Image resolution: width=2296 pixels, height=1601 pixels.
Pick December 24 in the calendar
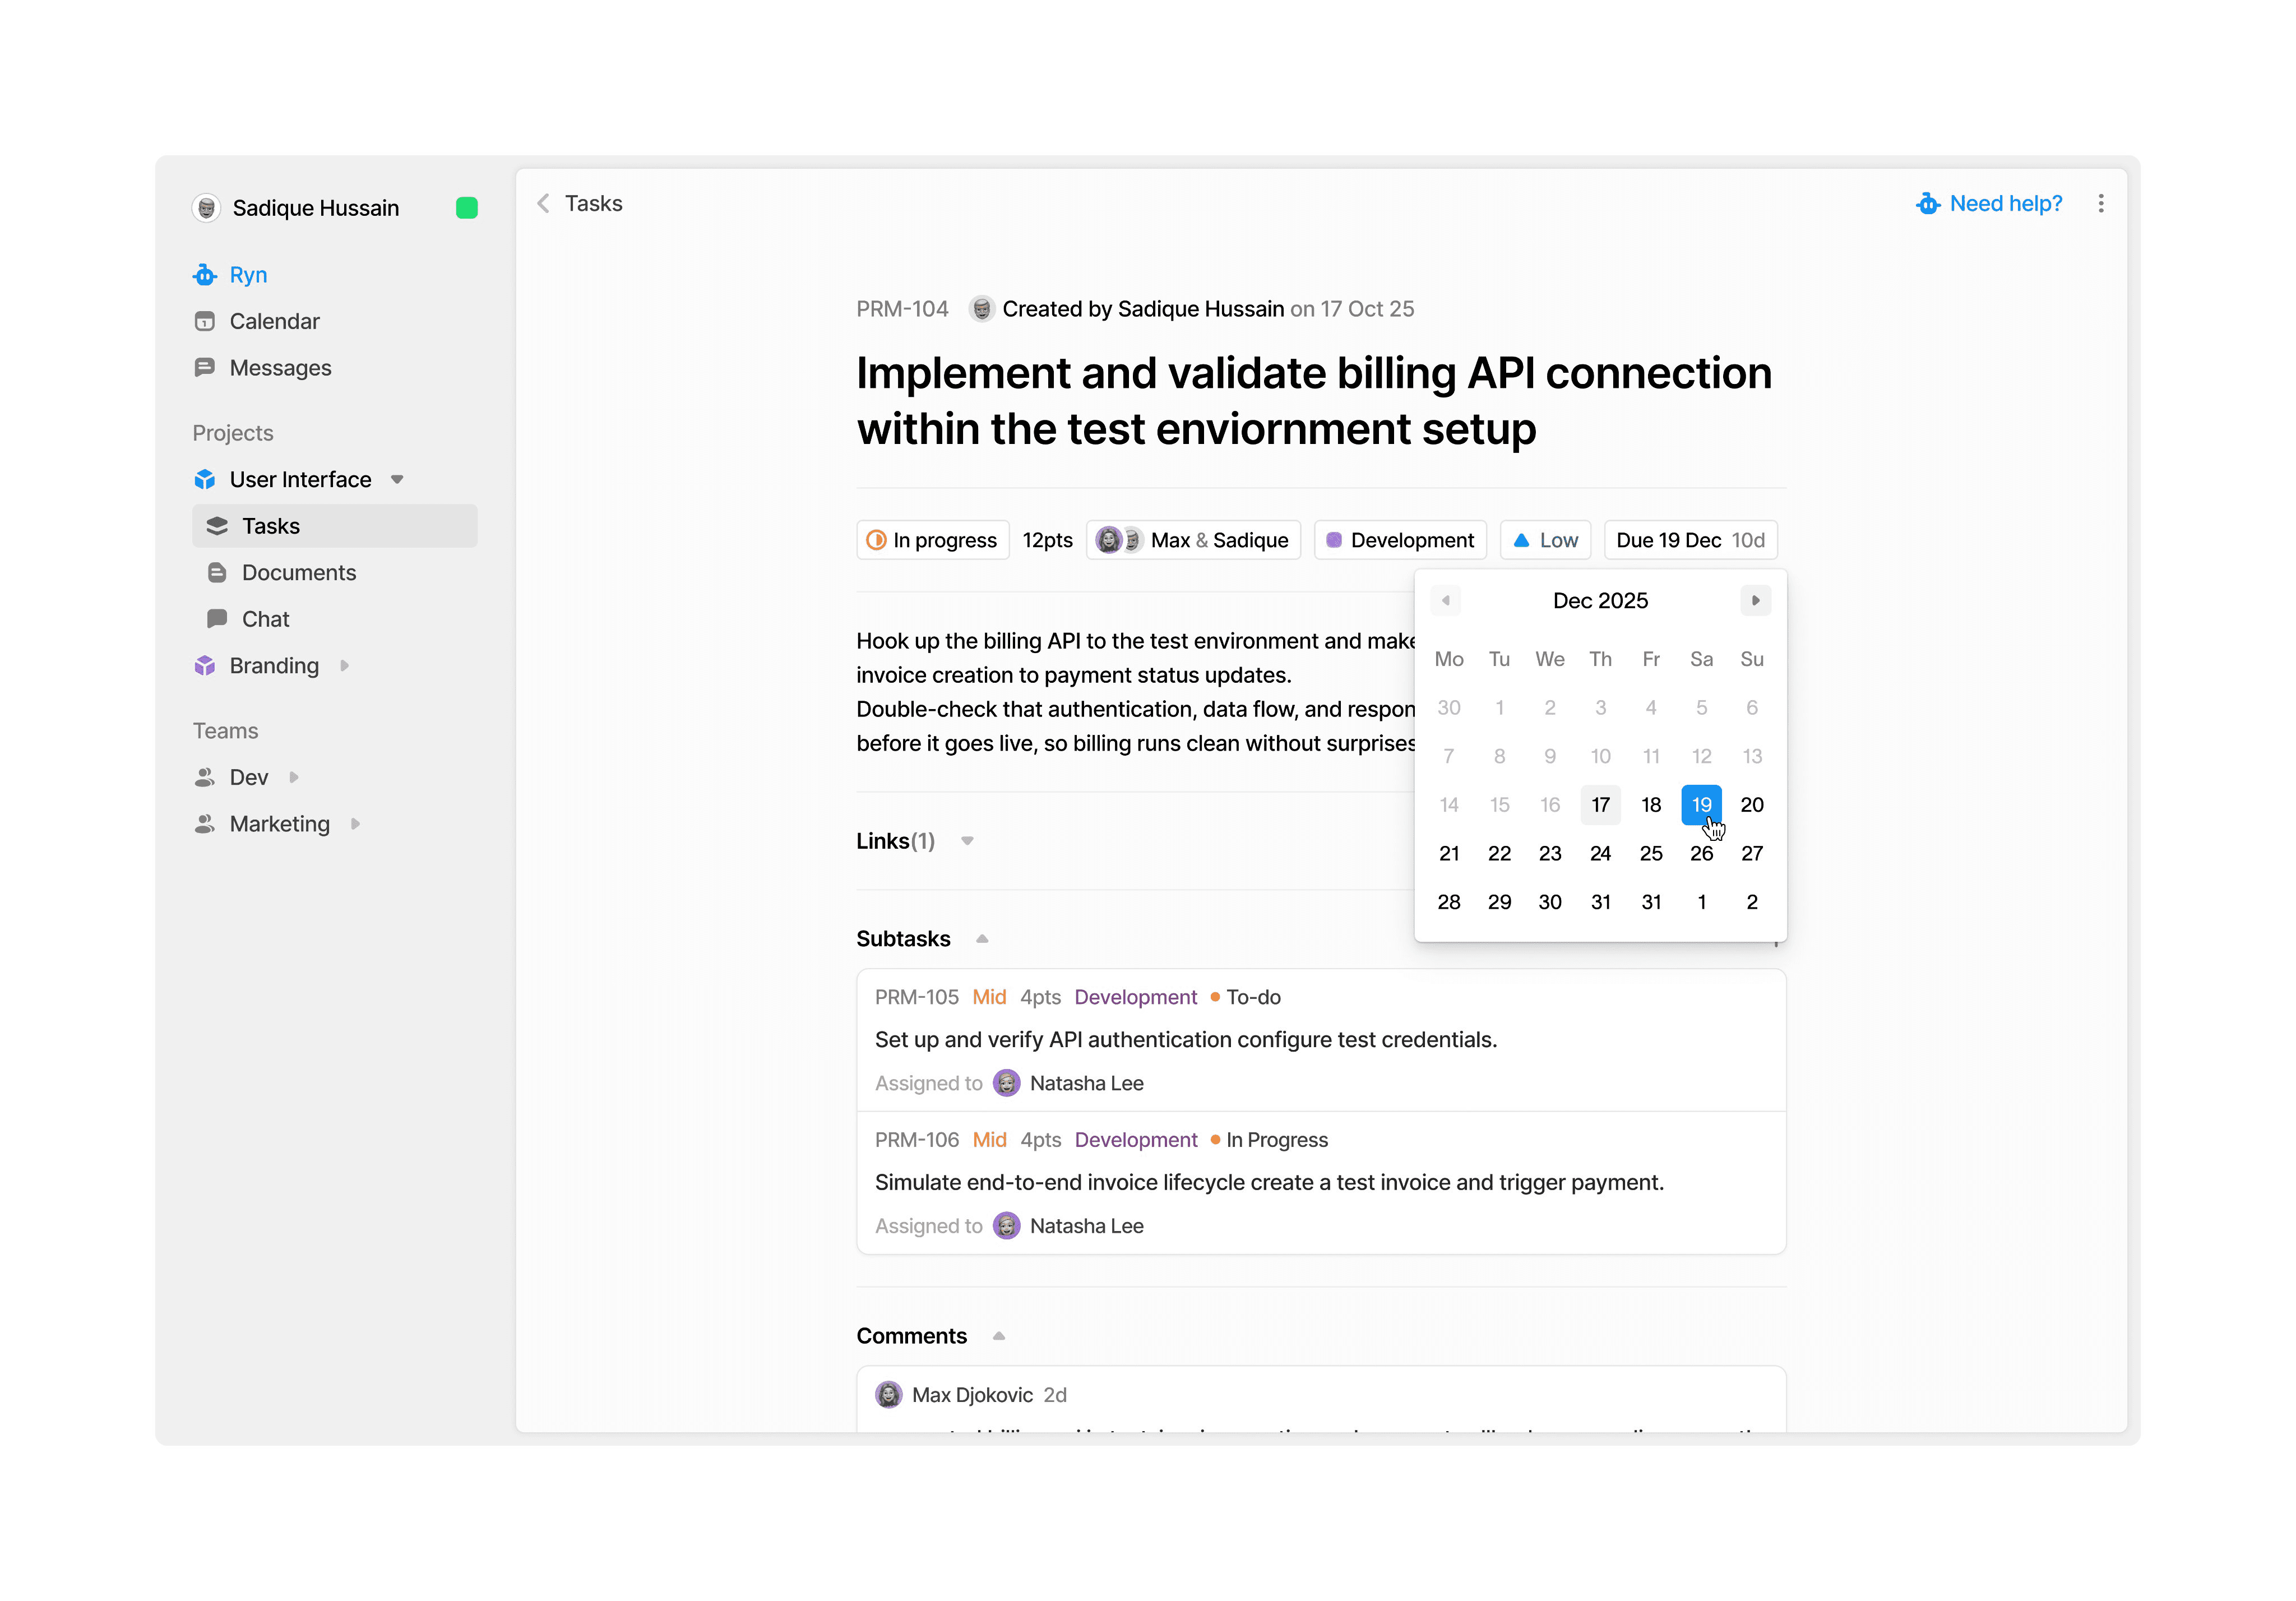coord(1600,854)
